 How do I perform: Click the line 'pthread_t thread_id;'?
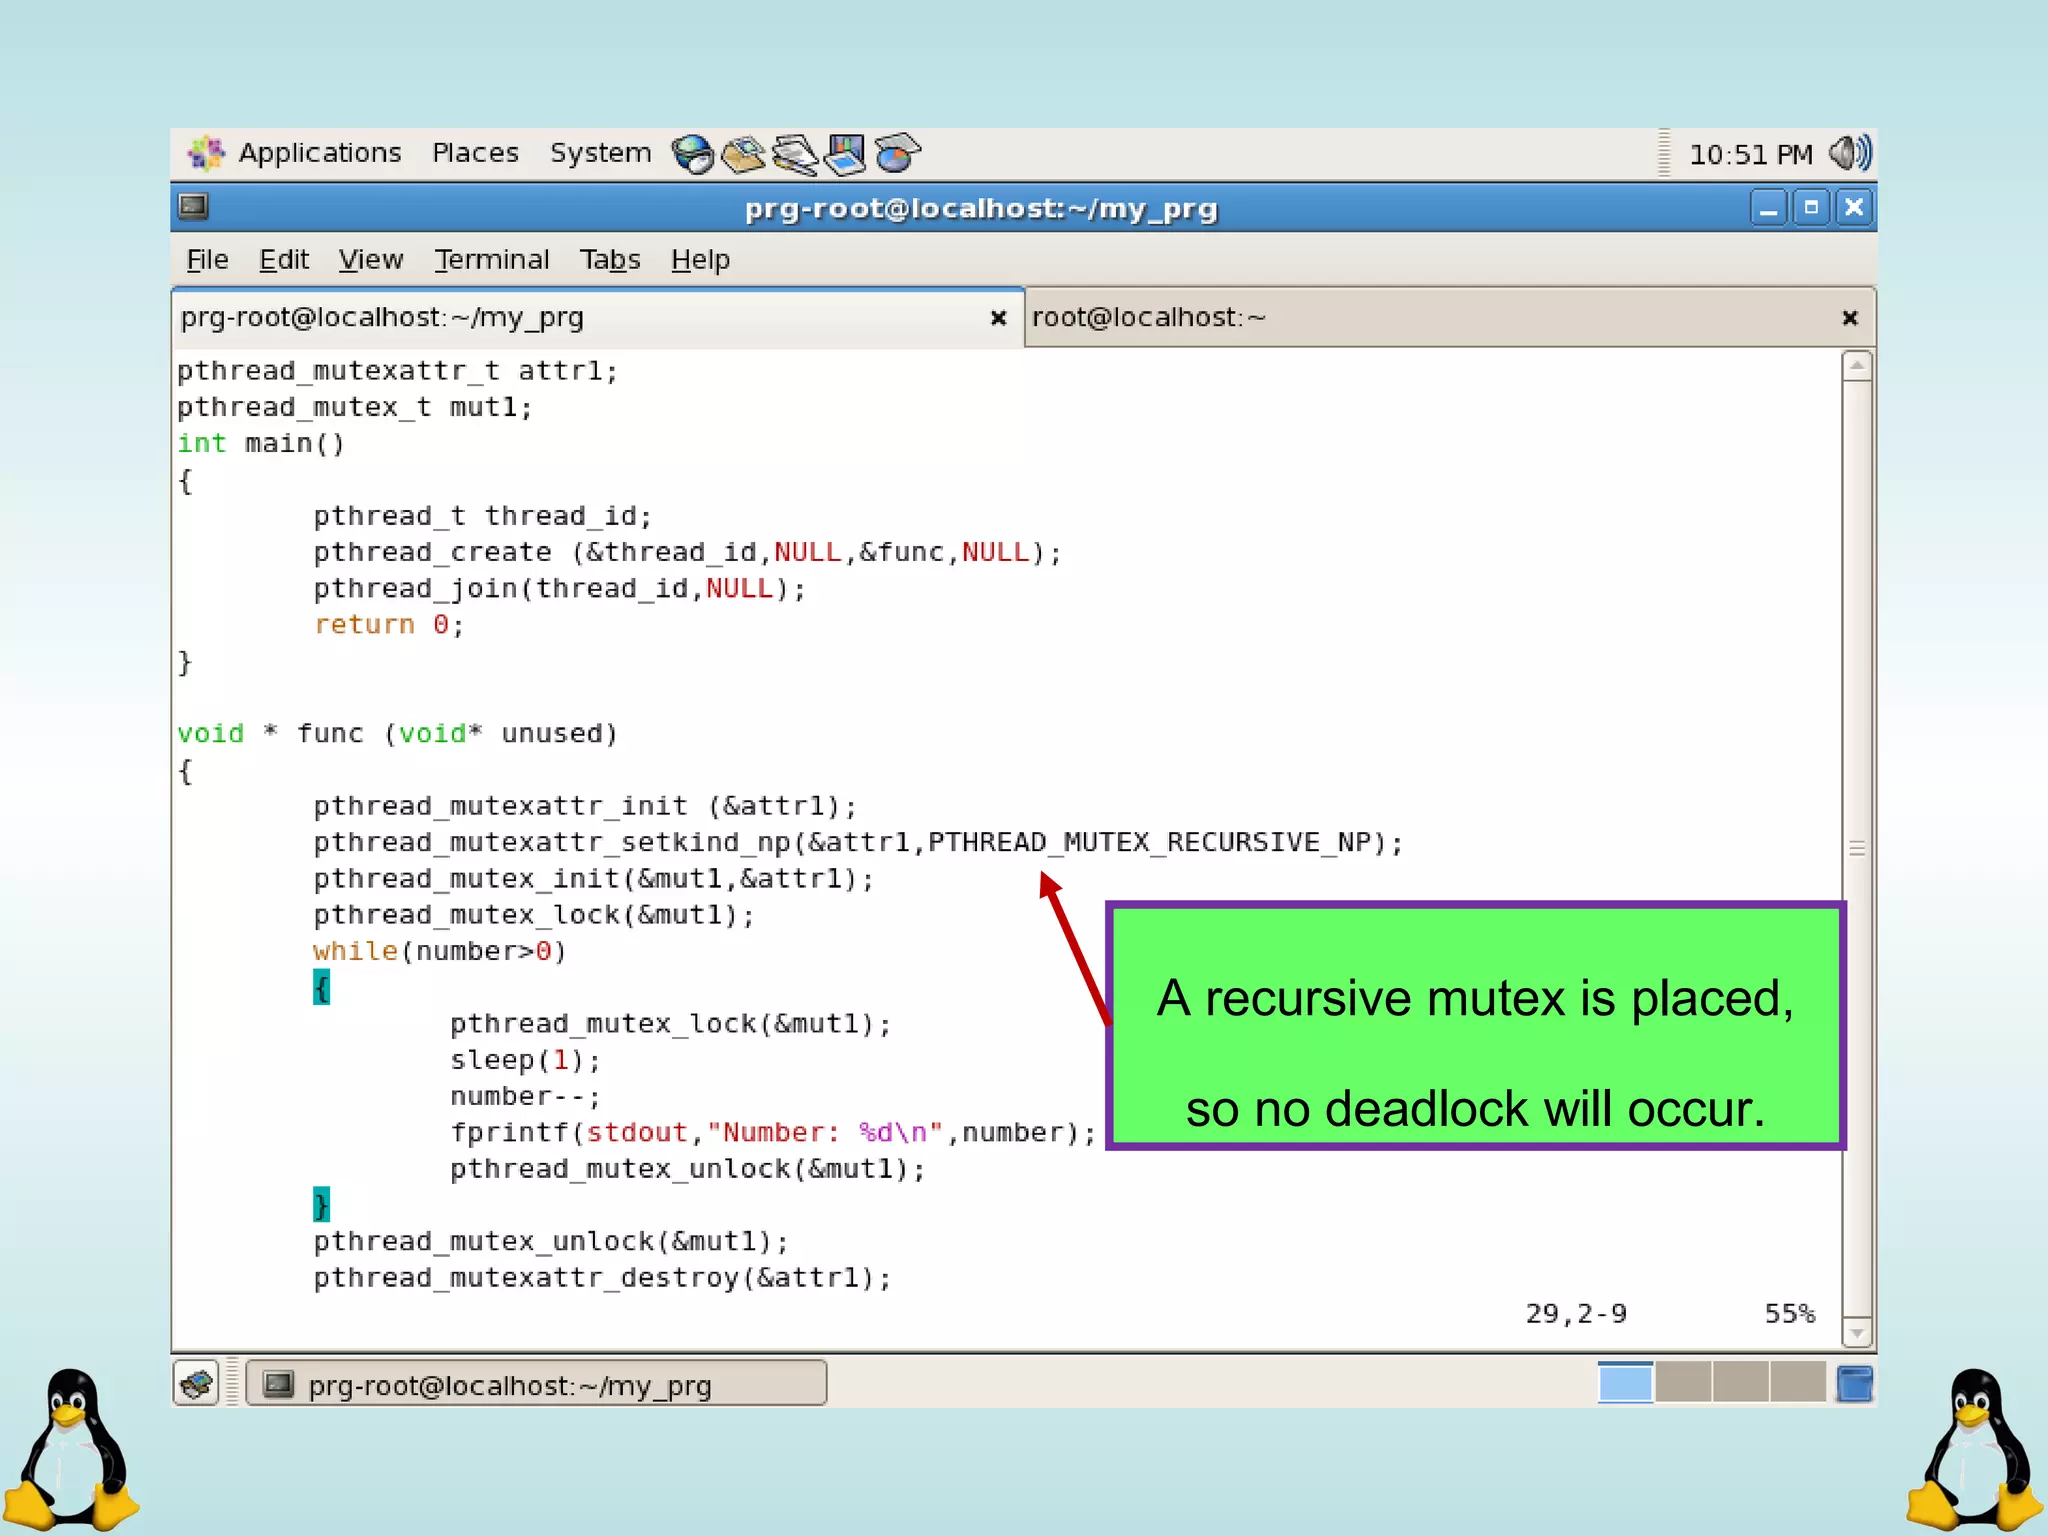click(483, 517)
